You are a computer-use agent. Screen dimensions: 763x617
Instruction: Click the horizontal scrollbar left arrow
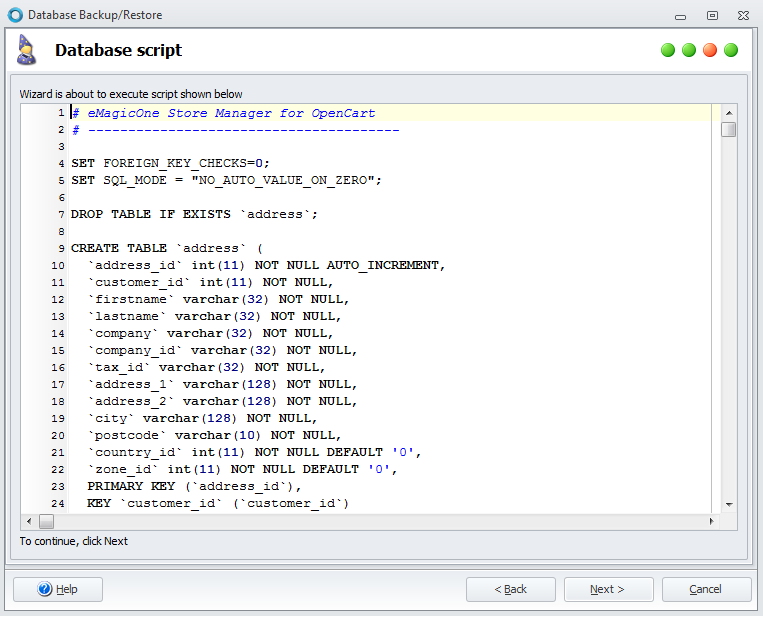pyautogui.click(x=29, y=522)
